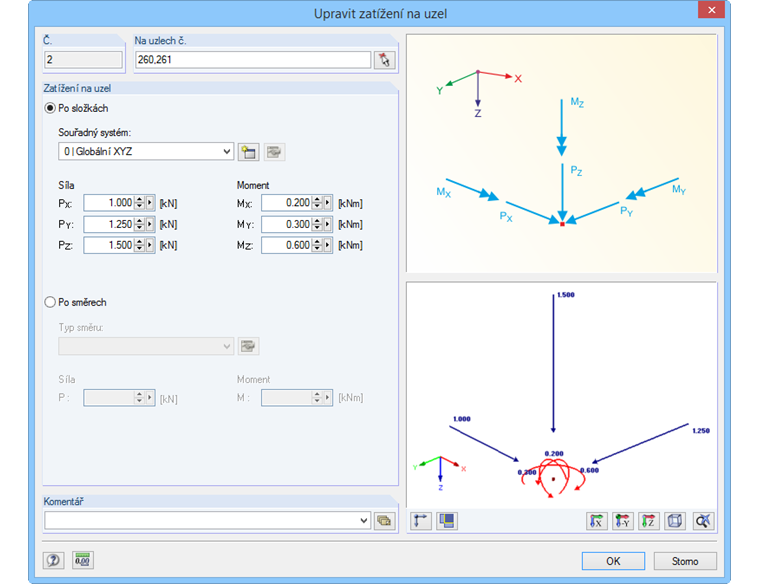This screenshot has width=760, height=584.
Task: Set view against the Y direction
Action: [623, 521]
